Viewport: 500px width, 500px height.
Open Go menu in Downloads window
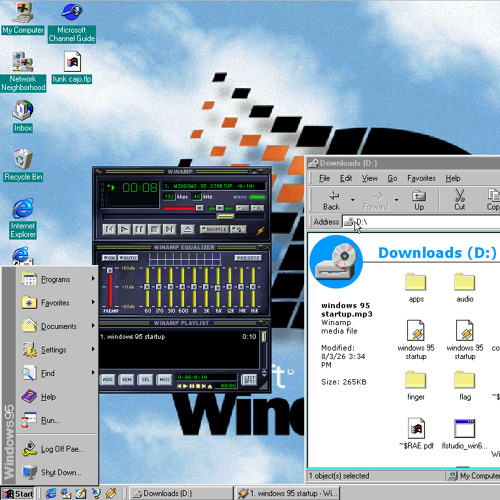(x=392, y=178)
